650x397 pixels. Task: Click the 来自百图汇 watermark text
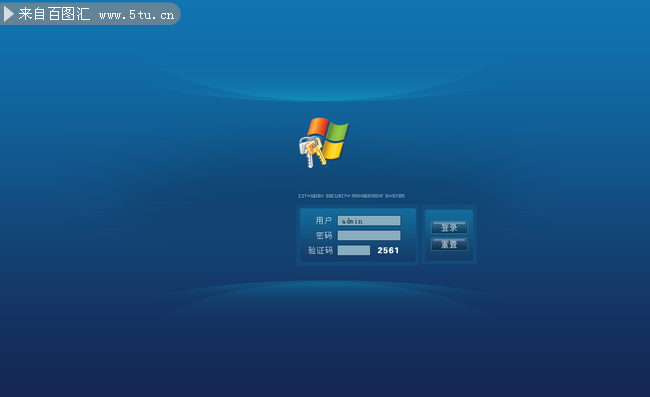54,14
